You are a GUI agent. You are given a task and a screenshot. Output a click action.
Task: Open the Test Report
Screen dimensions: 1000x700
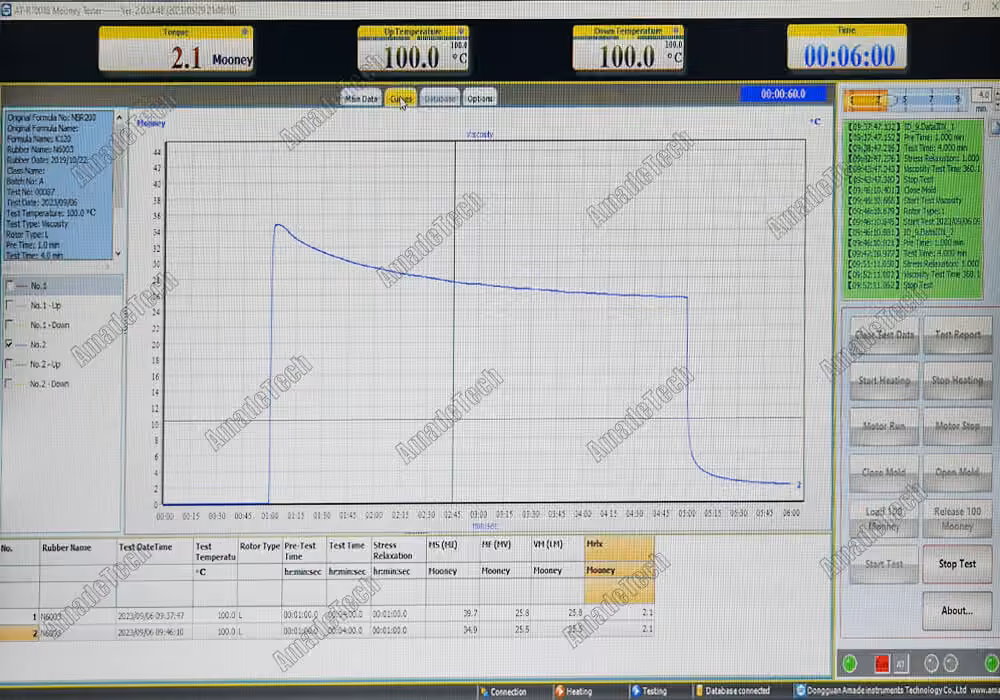[x=957, y=334]
